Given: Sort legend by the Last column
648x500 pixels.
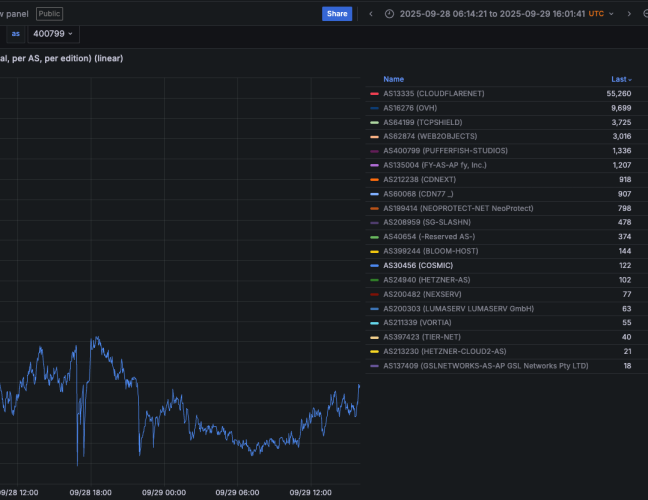Looking at the screenshot, I should pyautogui.click(x=620, y=79).
